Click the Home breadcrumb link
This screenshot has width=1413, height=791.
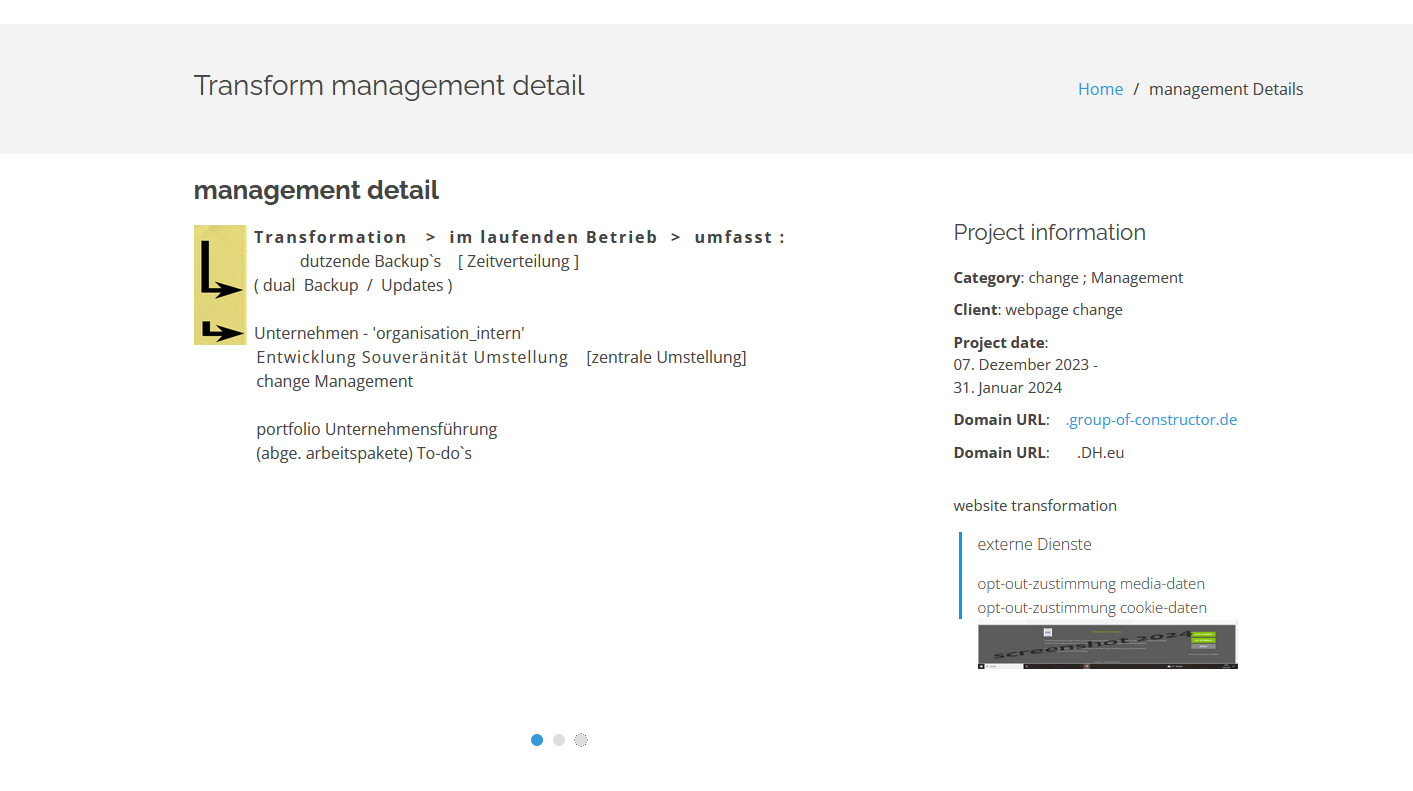pyautogui.click(x=1100, y=89)
